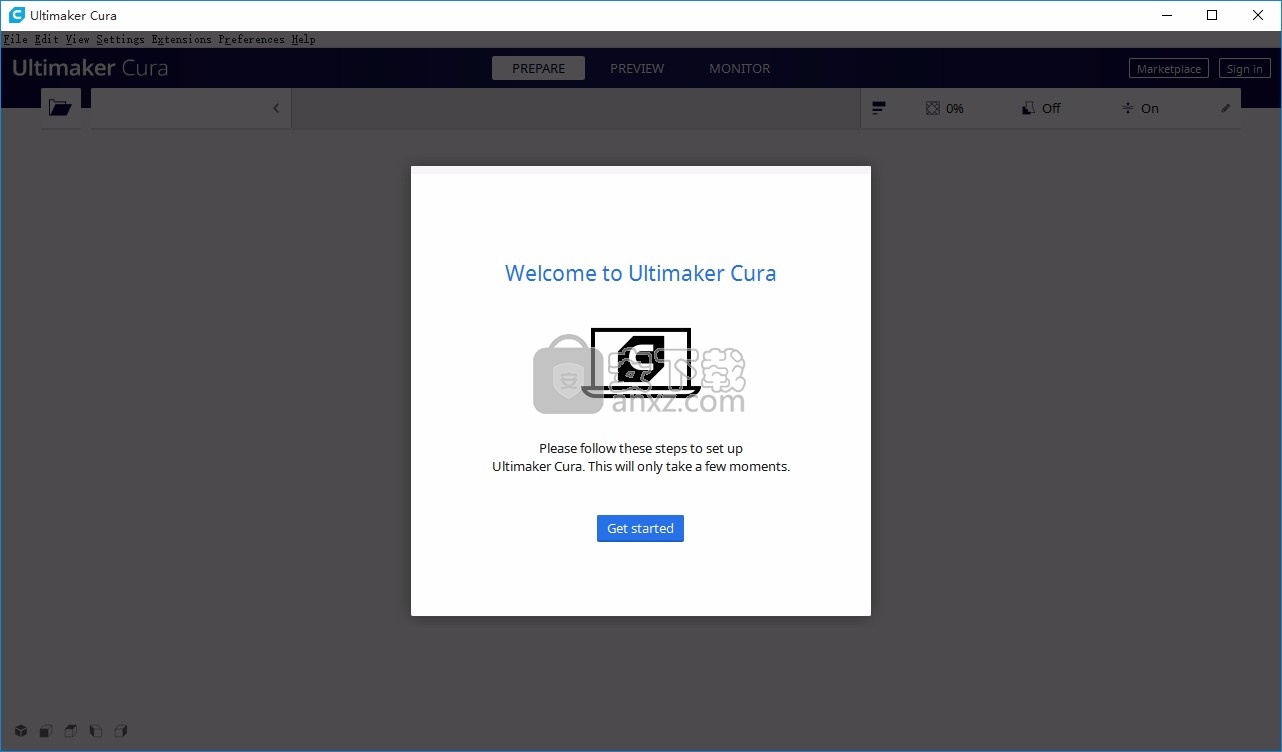Open file using the folder icon
1282x752 pixels.
pyautogui.click(x=60, y=108)
